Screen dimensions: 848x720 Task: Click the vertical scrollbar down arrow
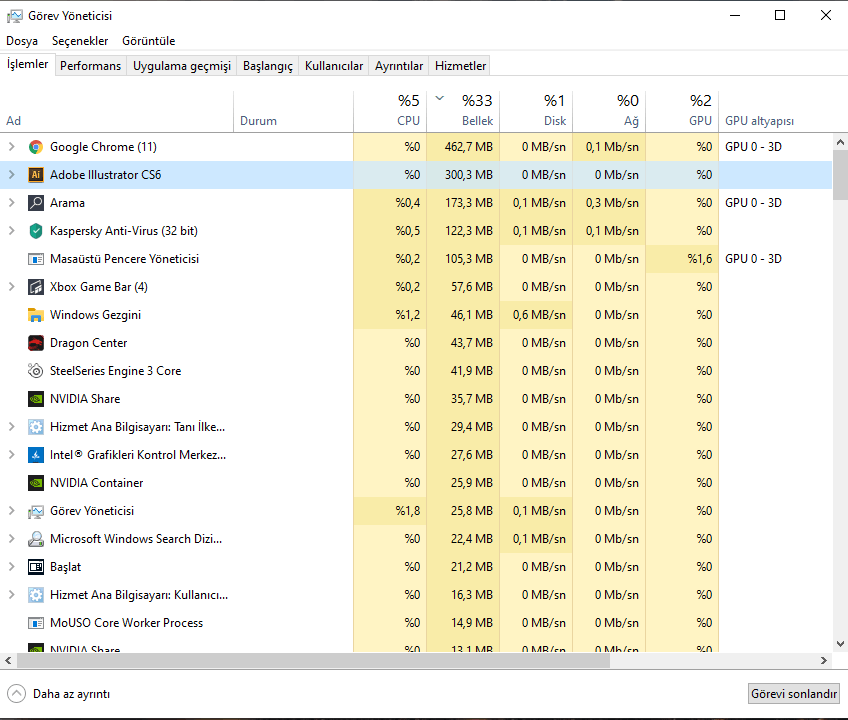pyautogui.click(x=840, y=644)
